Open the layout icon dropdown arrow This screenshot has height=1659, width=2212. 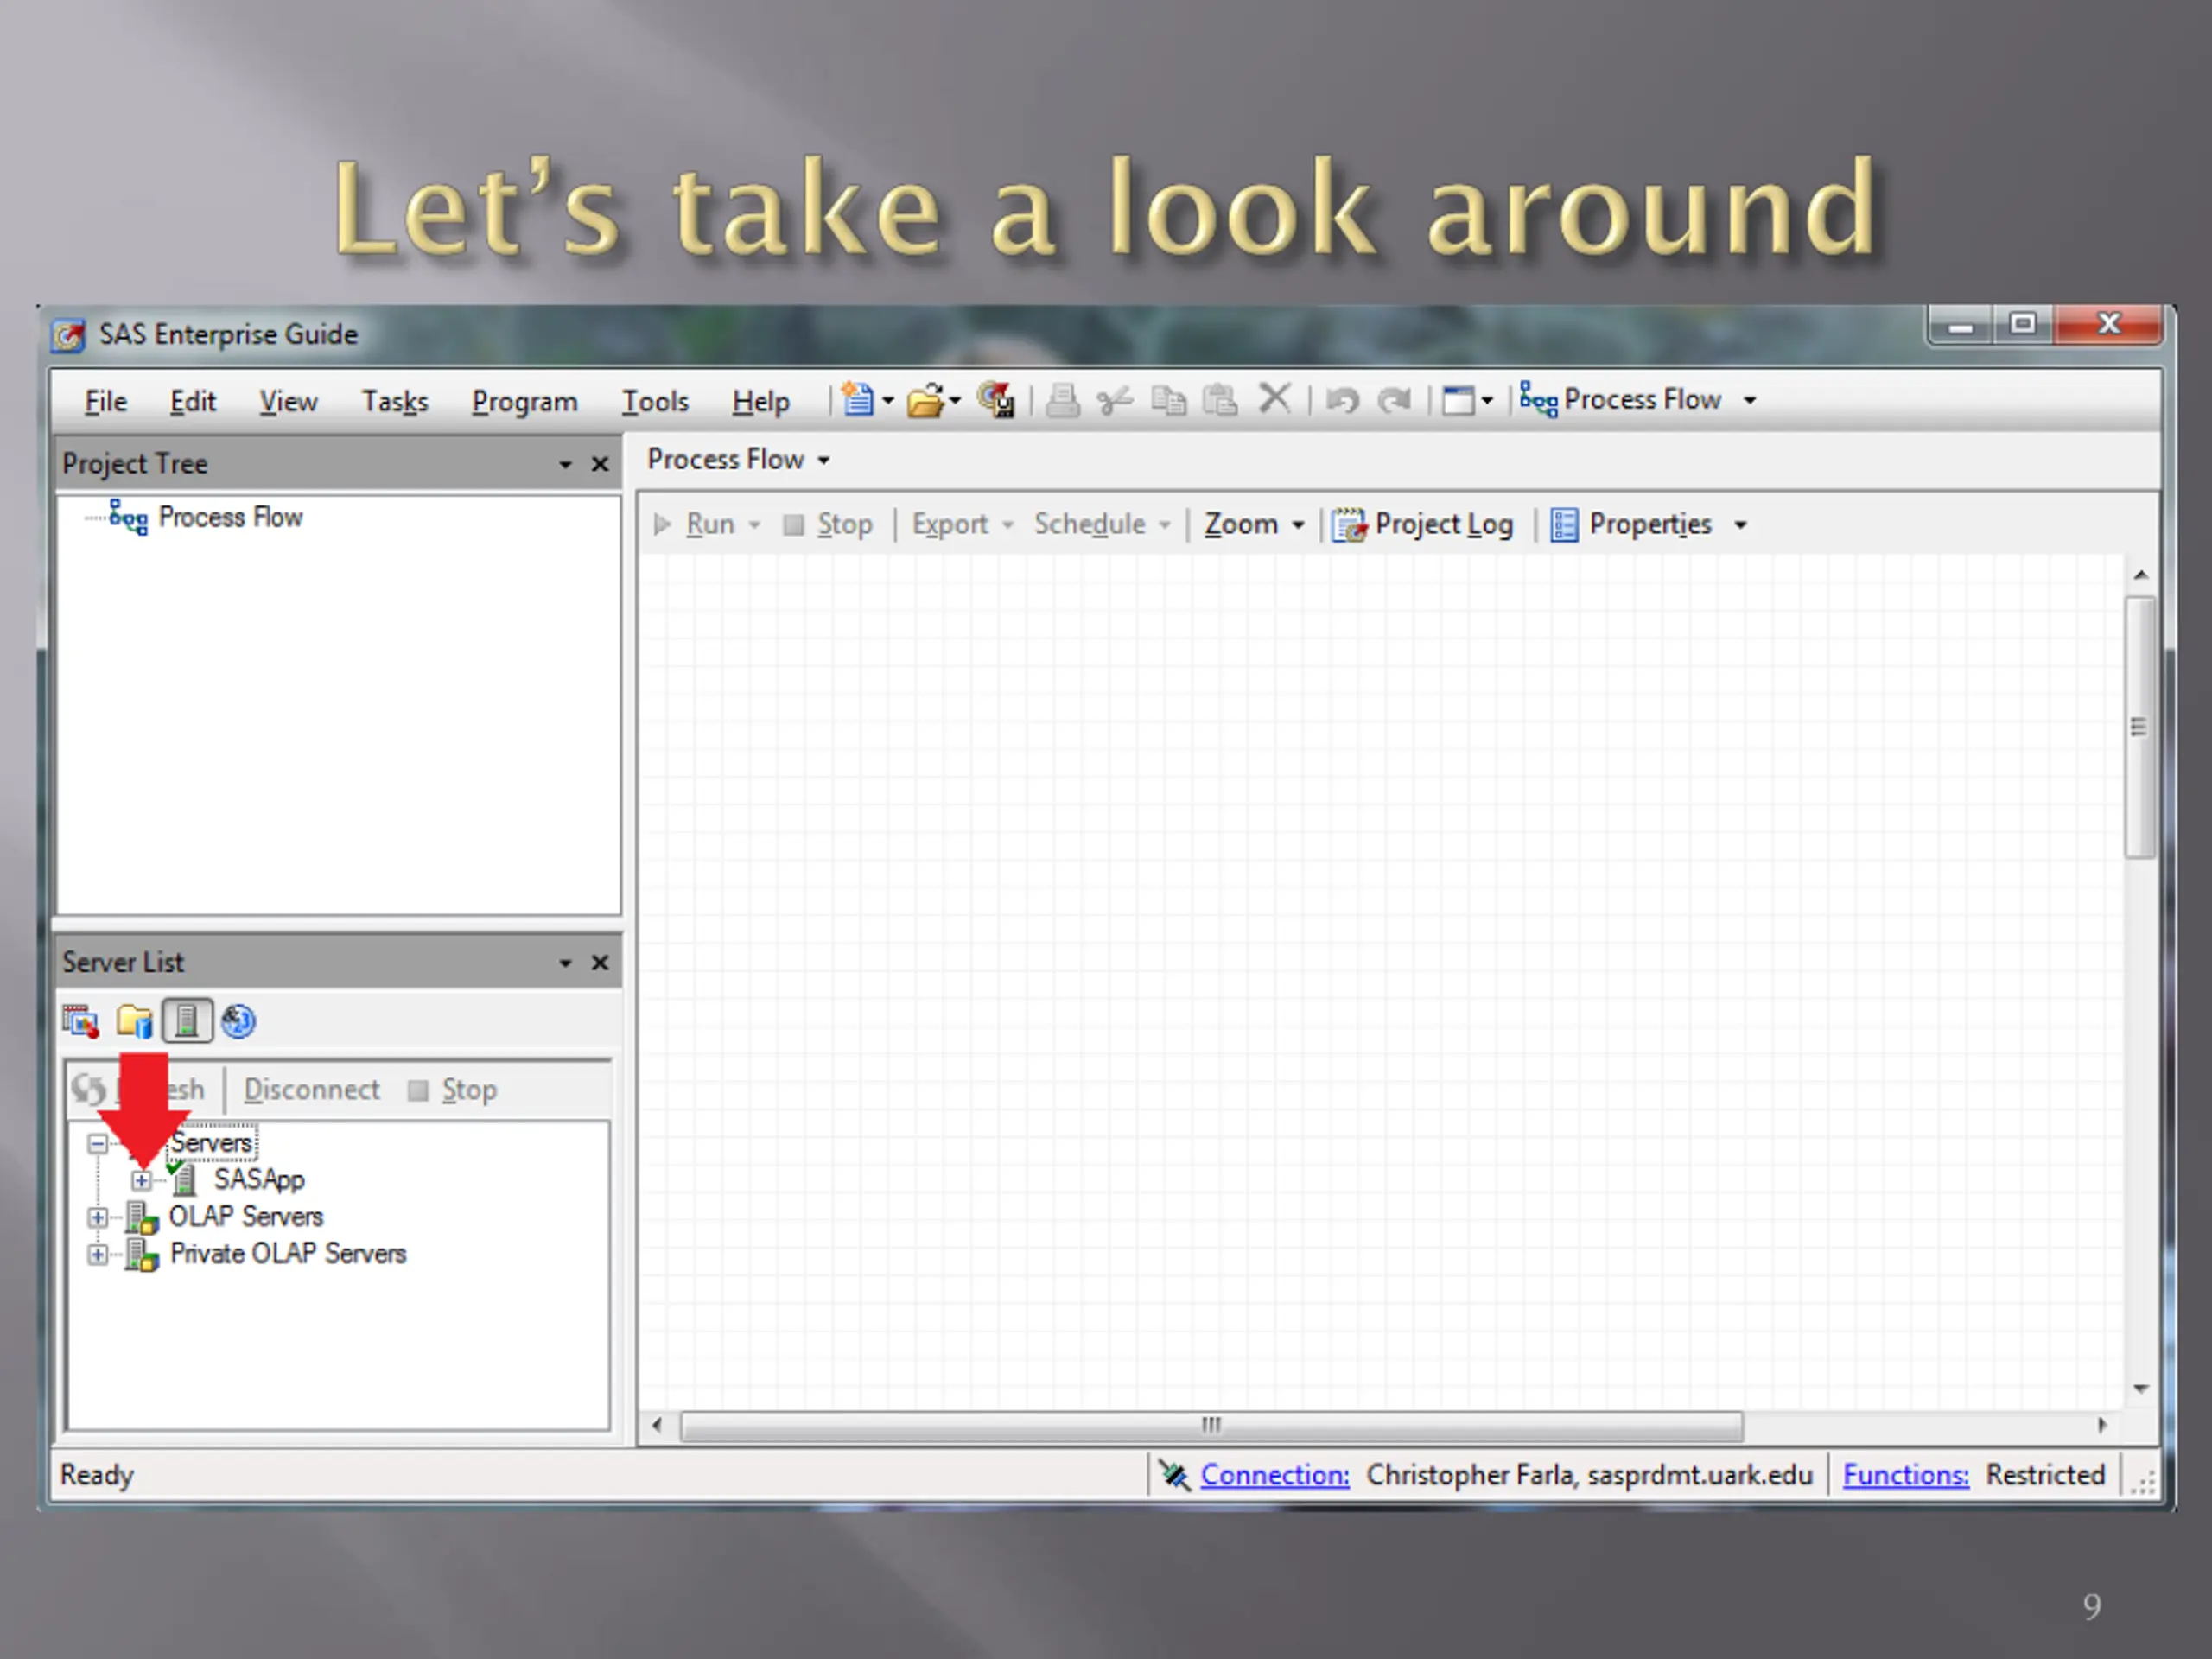pyautogui.click(x=1487, y=401)
